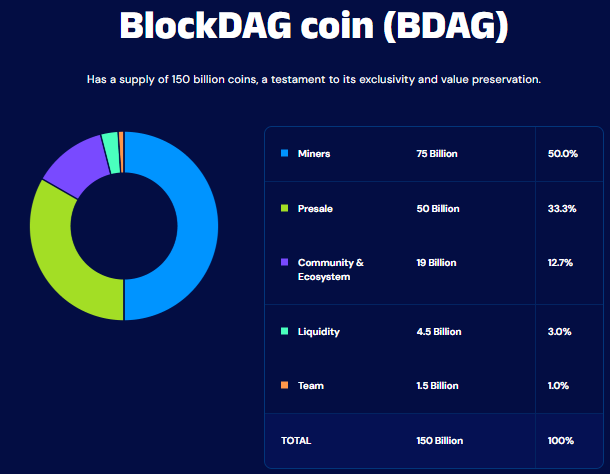Click the Miners row label
The image size is (610, 474).
tap(314, 154)
